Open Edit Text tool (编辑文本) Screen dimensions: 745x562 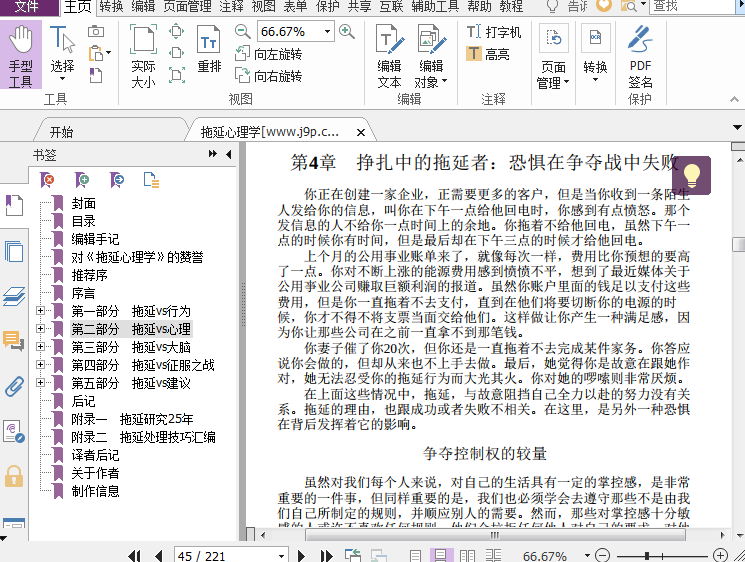coord(390,56)
